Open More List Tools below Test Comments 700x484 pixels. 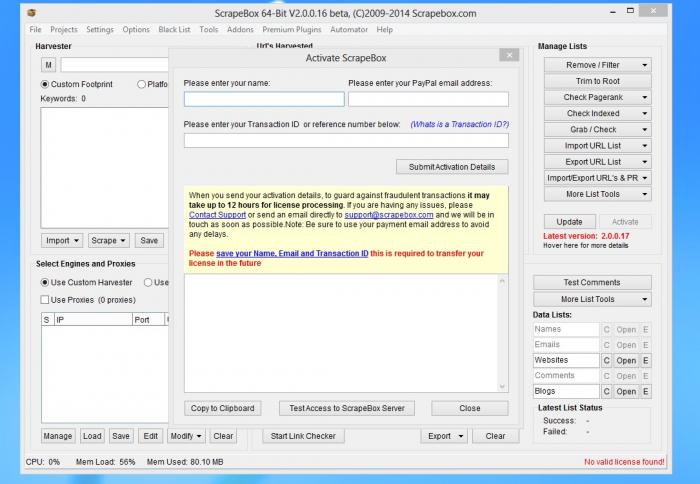pyautogui.click(x=592, y=299)
